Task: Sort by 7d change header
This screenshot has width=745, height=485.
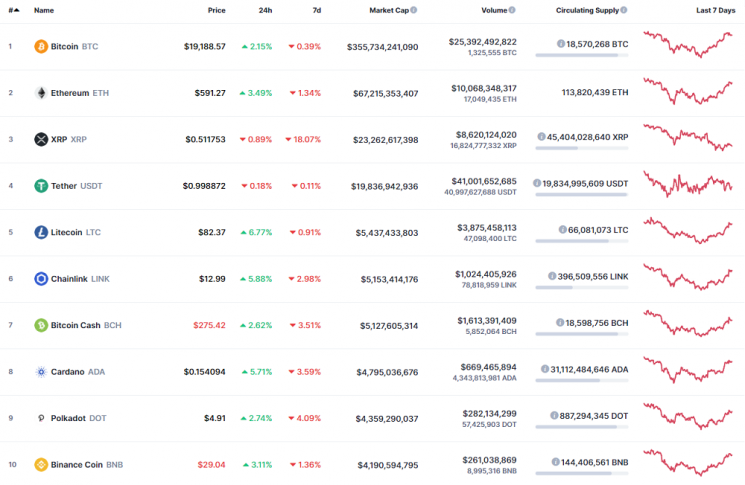Action: [317, 10]
